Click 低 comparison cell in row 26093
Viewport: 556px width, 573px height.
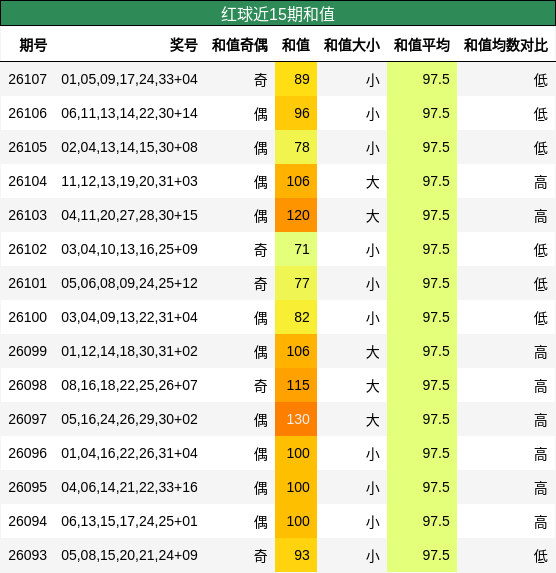541,556
